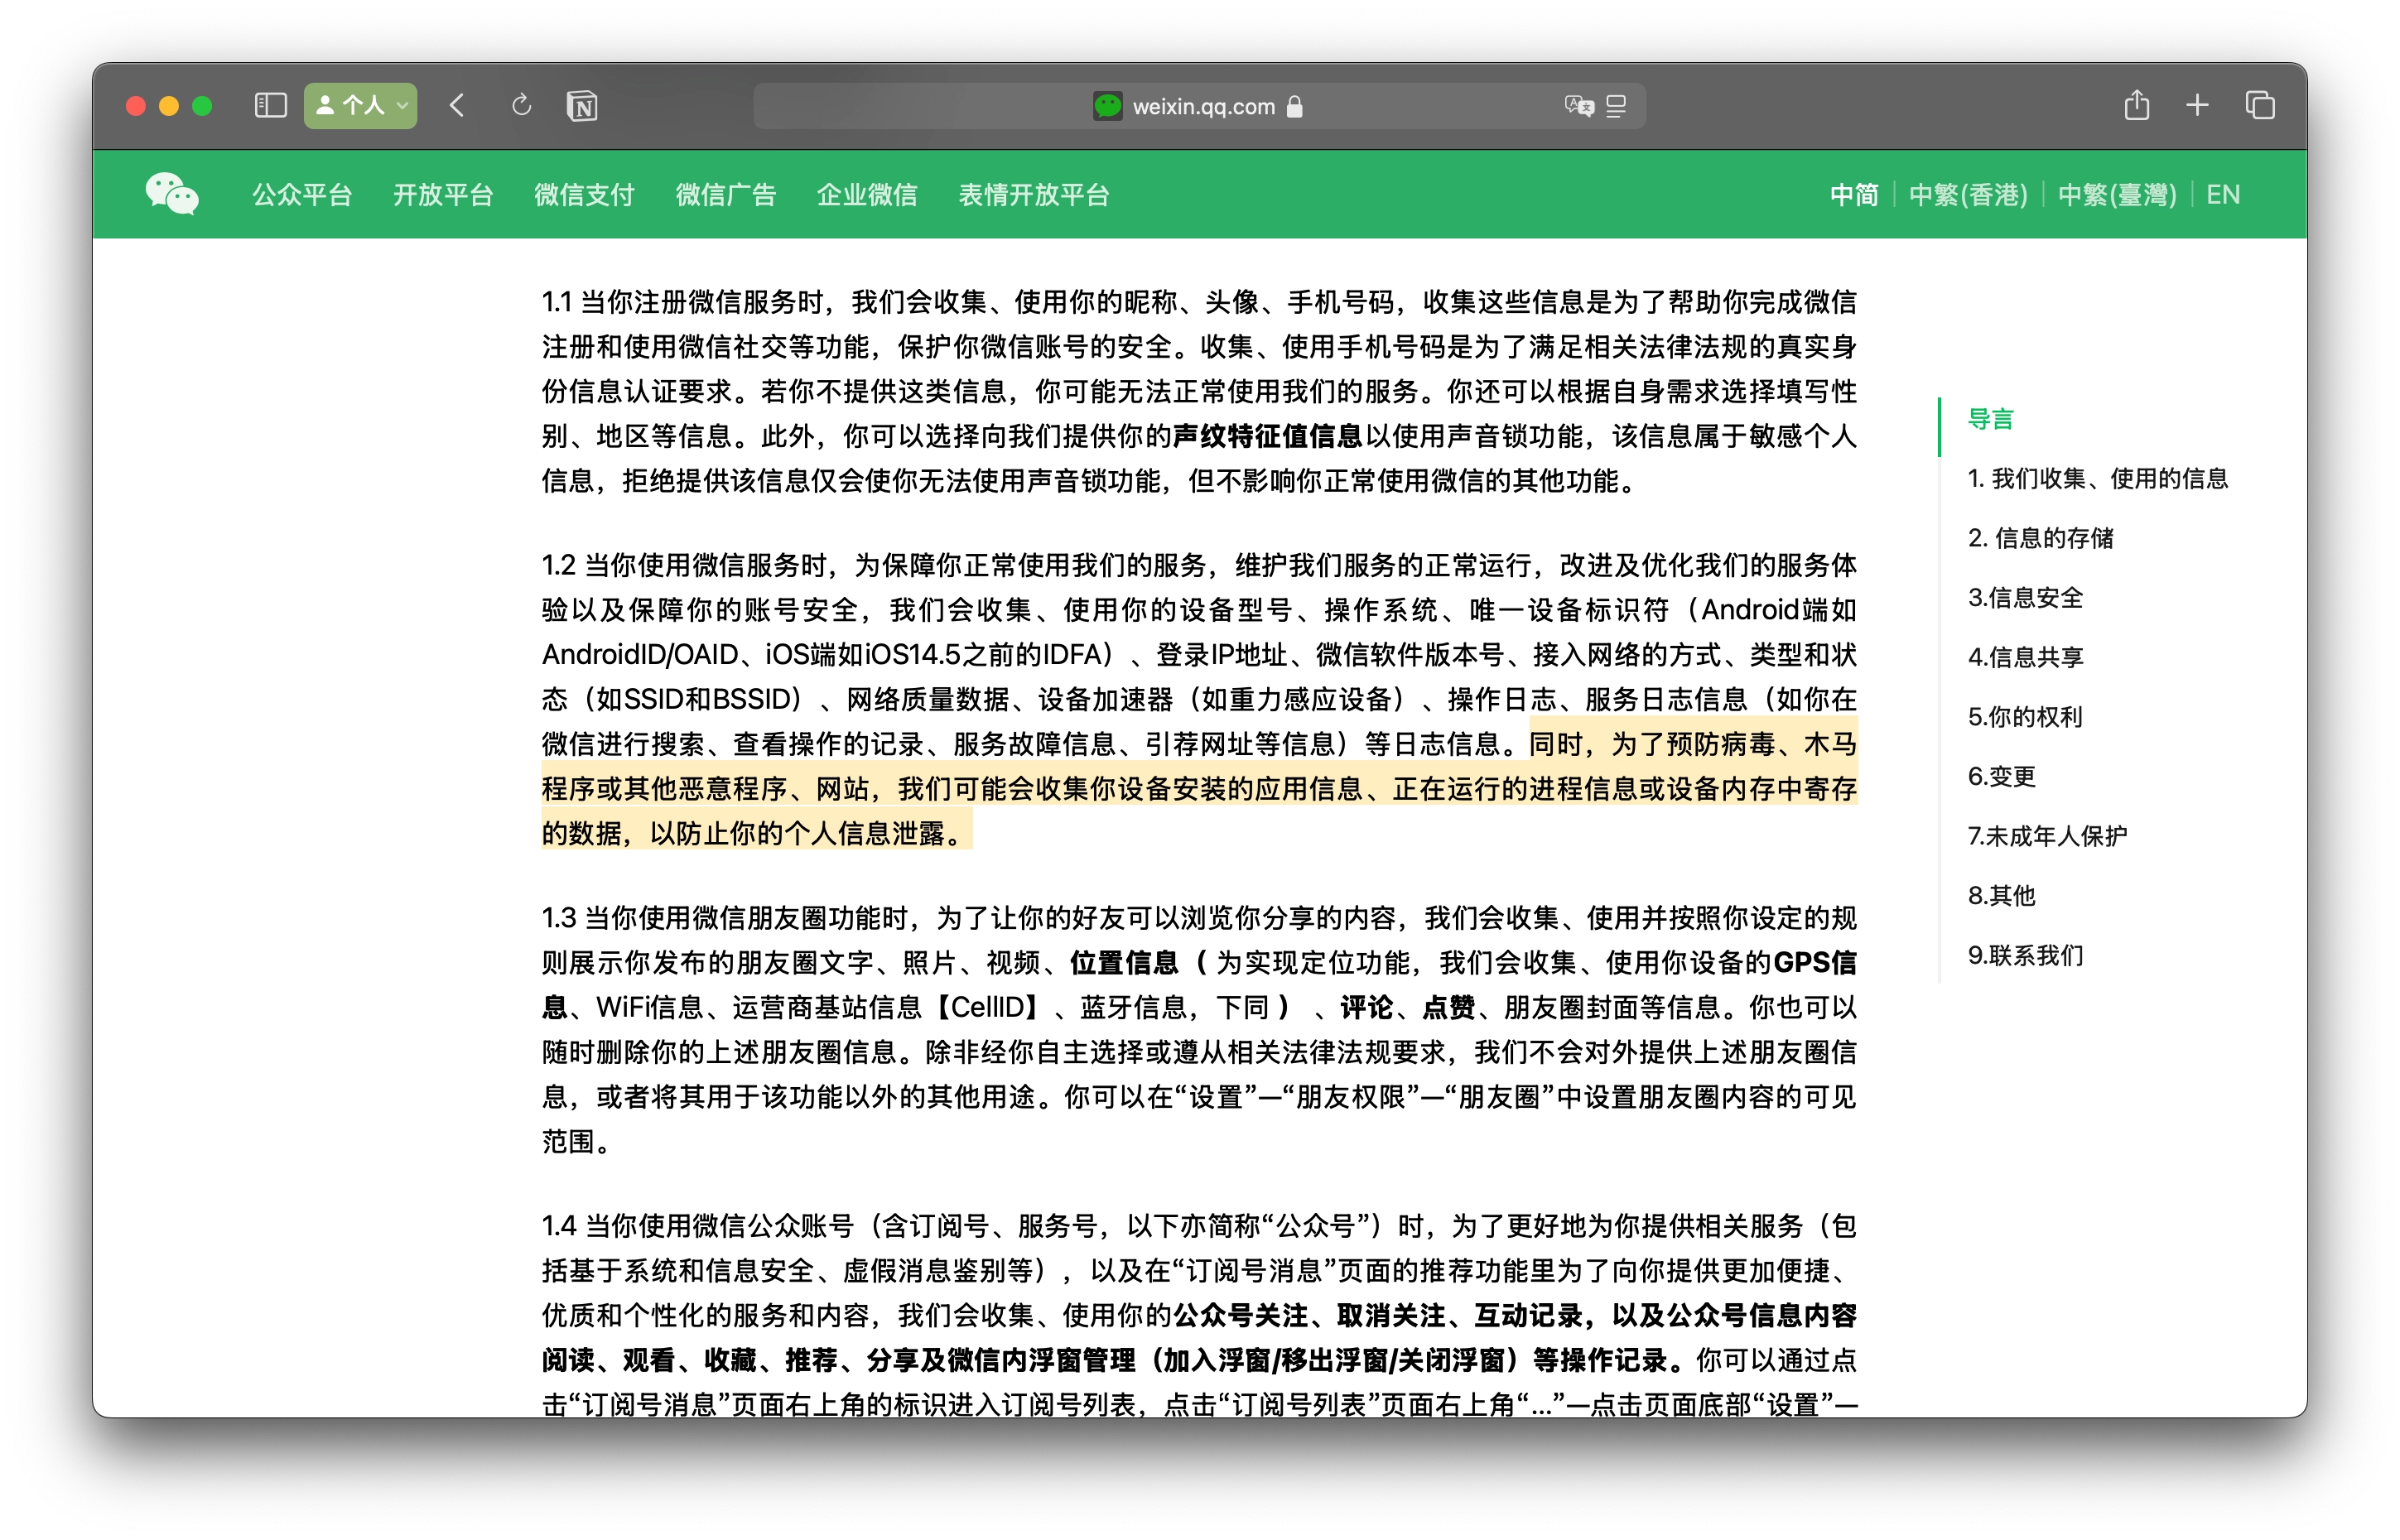The height and width of the screenshot is (1540, 2400).
Task: Click the translate page icon
Action: 1579,106
